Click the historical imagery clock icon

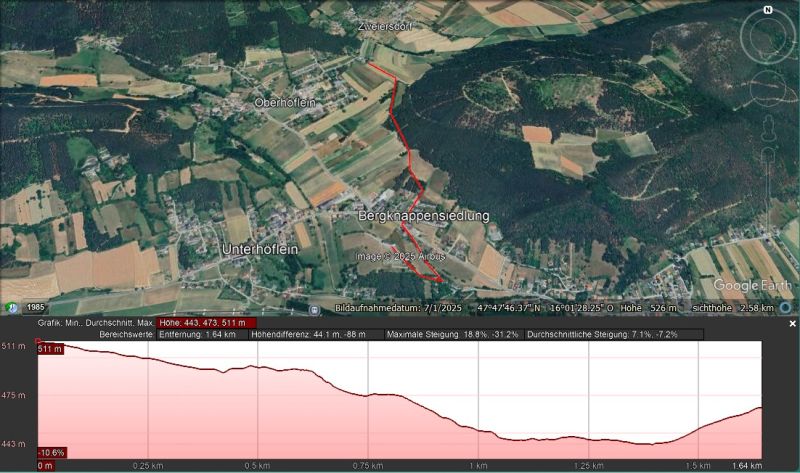12,308
